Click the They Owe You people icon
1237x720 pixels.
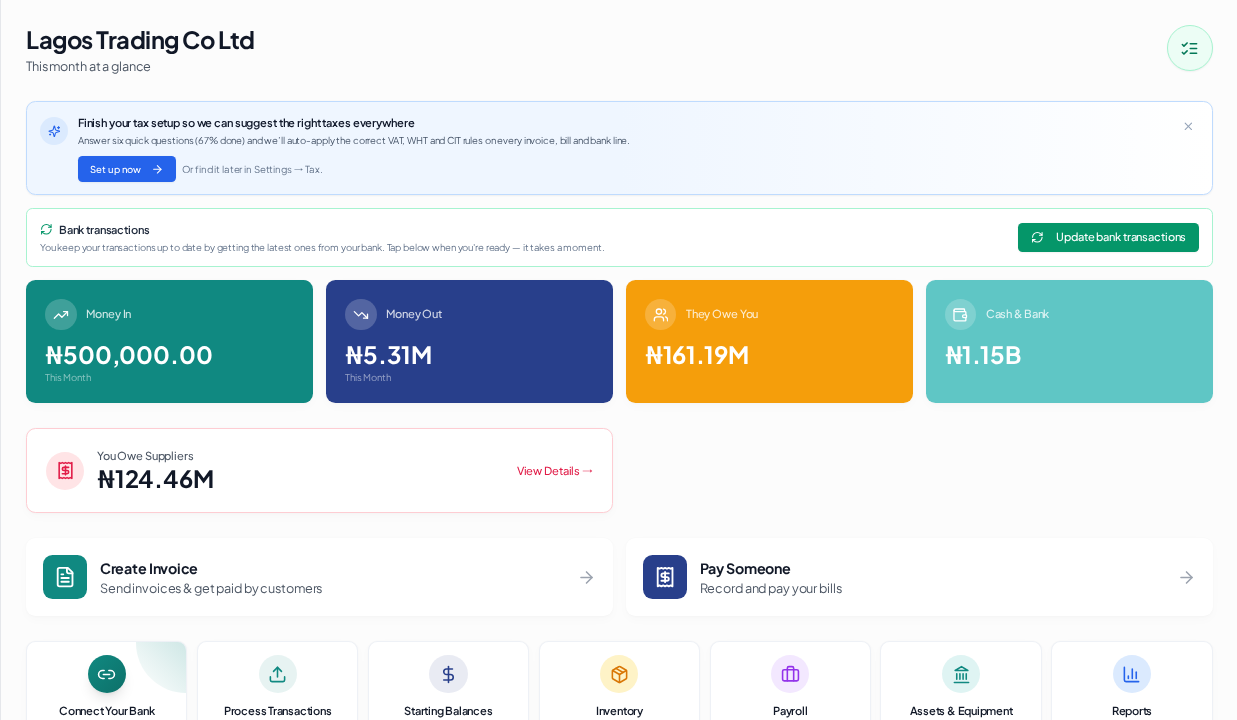661,314
